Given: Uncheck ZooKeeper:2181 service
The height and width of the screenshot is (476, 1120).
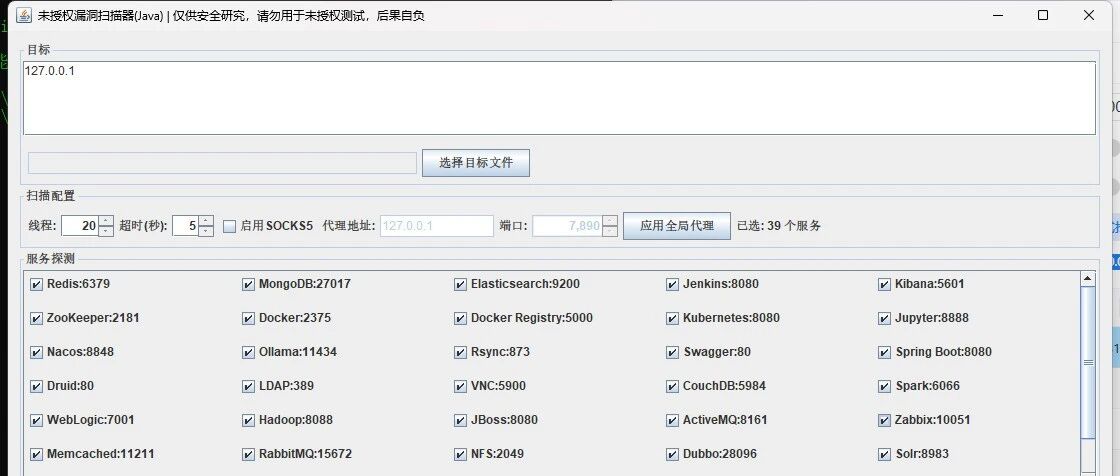Looking at the screenshot, I should [x=36, y=318].
